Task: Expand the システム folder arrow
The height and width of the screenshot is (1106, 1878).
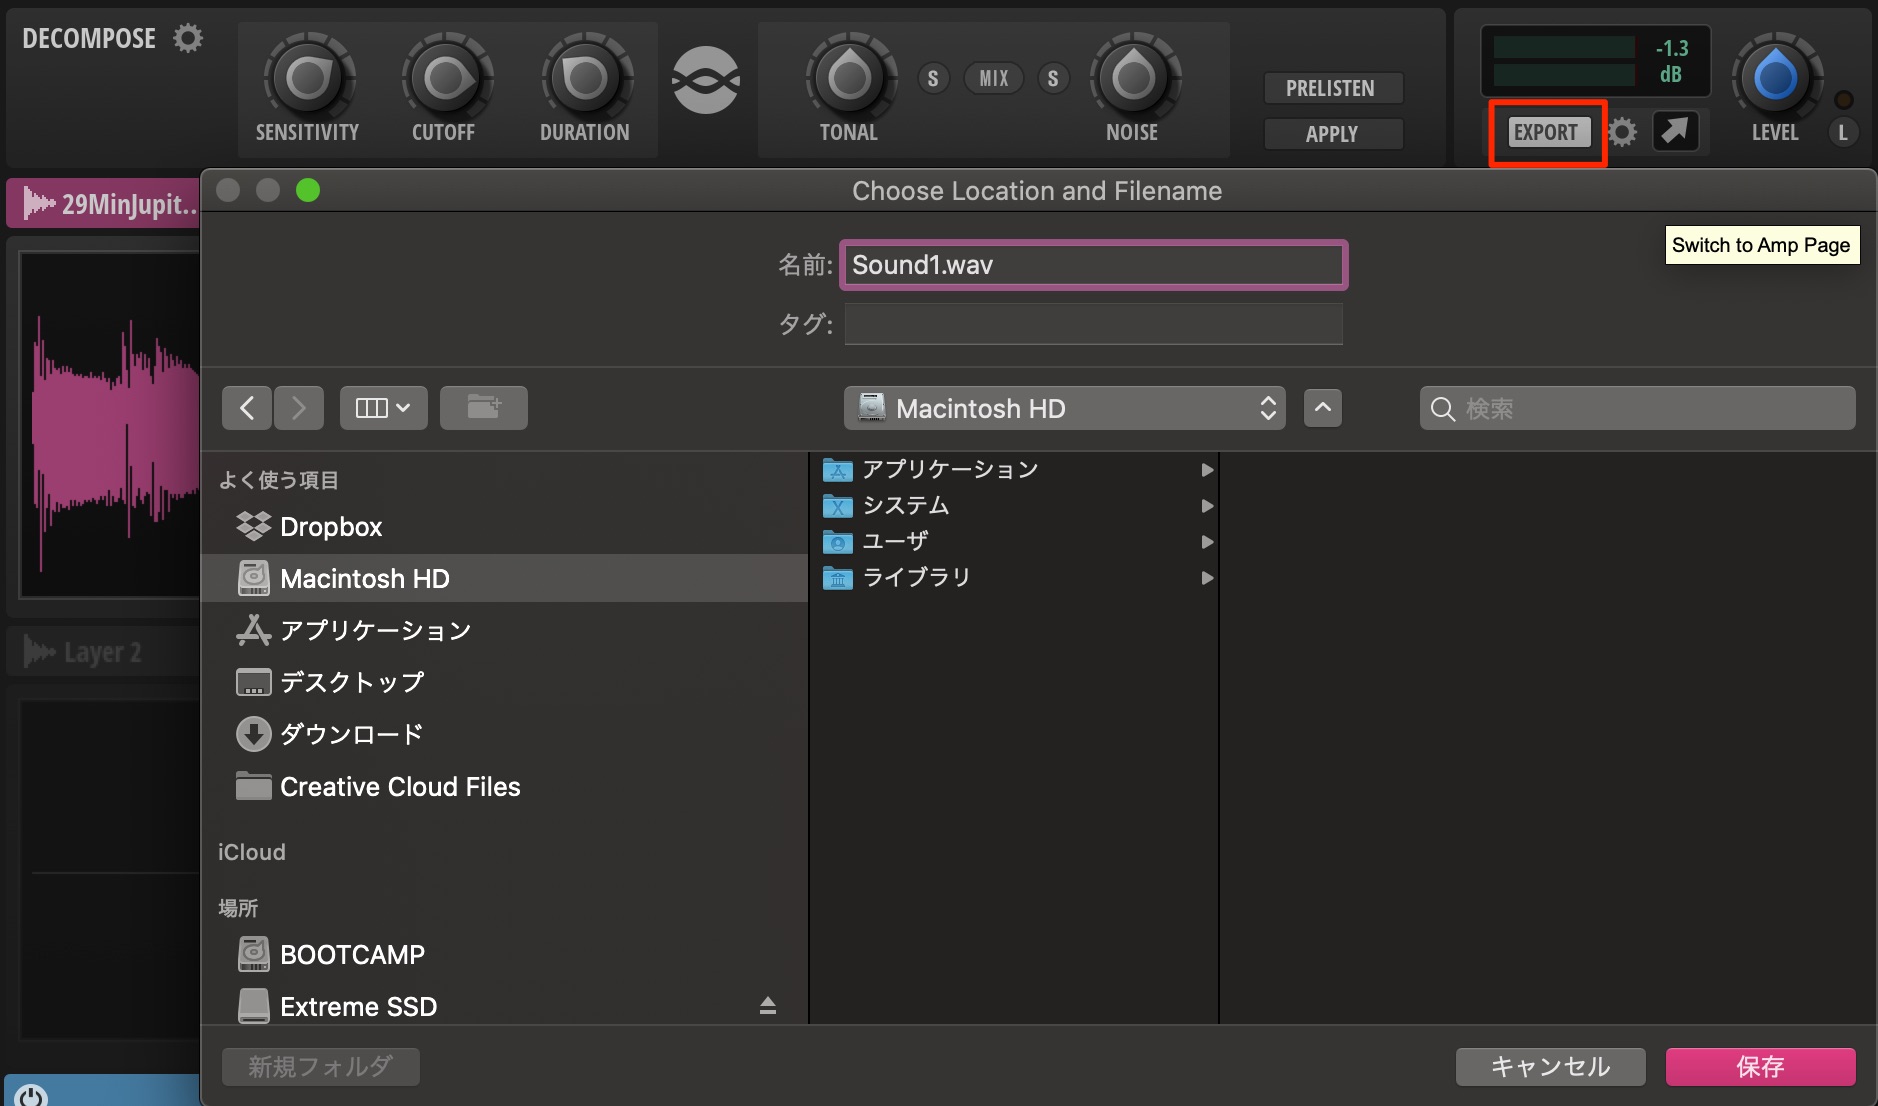Action: click(x=1207, y=506)
